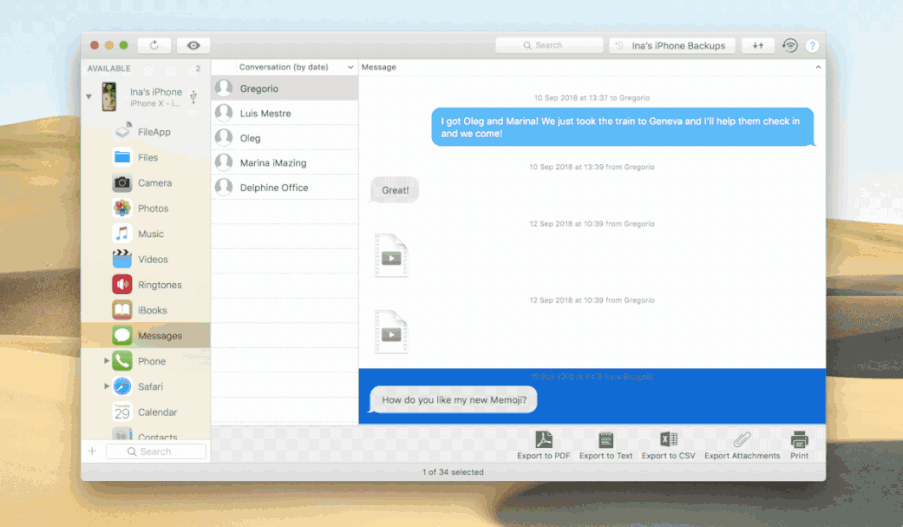The image size is (903, 527).
Task: Open Ina's iPhone Backups button
Action: coord(672,46)
